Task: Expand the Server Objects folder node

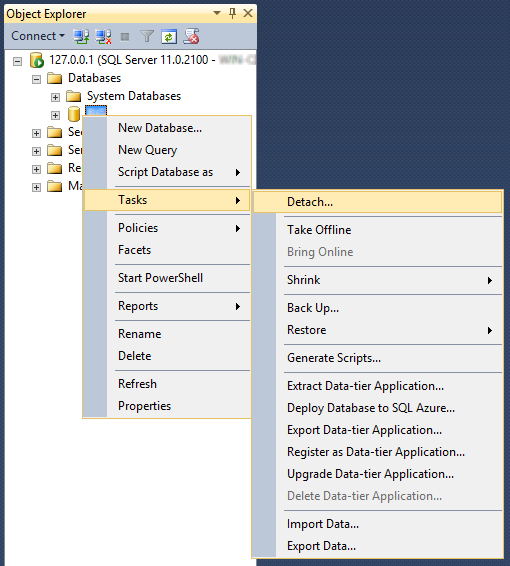Action: [x=36, y=151]
